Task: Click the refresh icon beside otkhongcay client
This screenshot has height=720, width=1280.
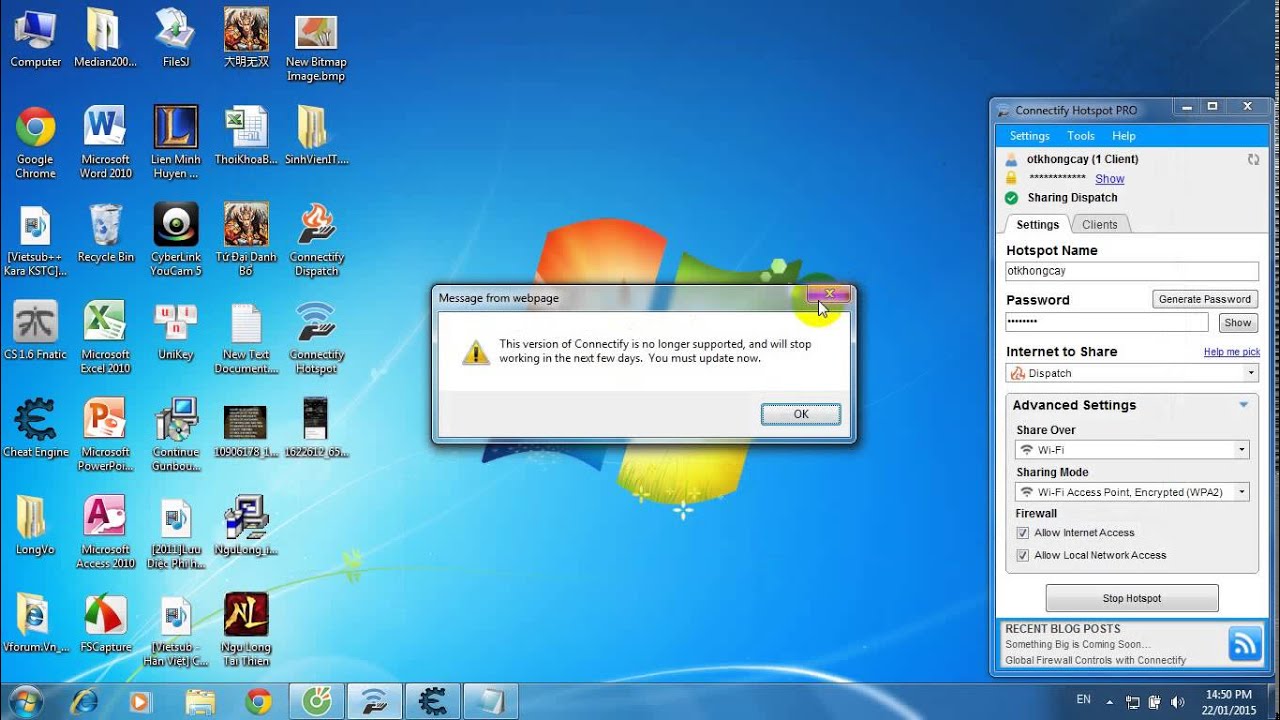Action: pyautogui.click(x=1253, y=159)
